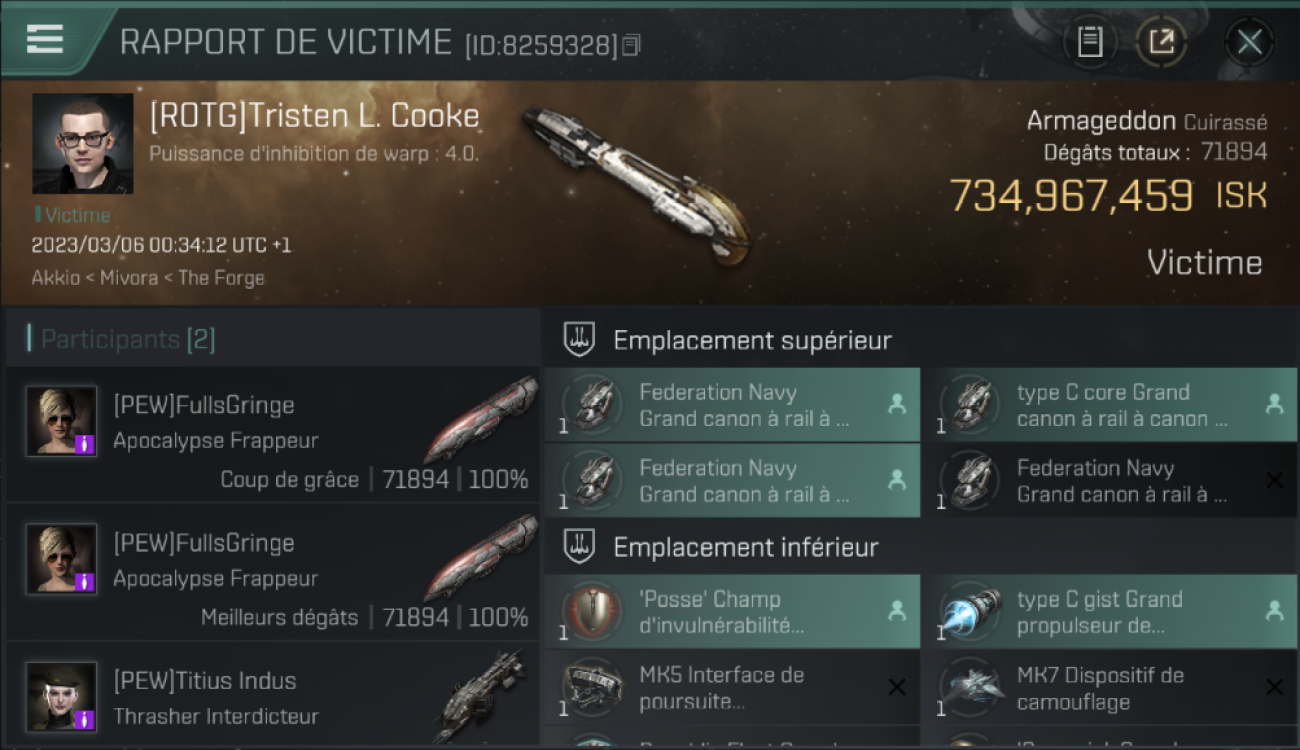
Task: Click victim Tristen L. Cooke's portrait
Action: [82, 143]
